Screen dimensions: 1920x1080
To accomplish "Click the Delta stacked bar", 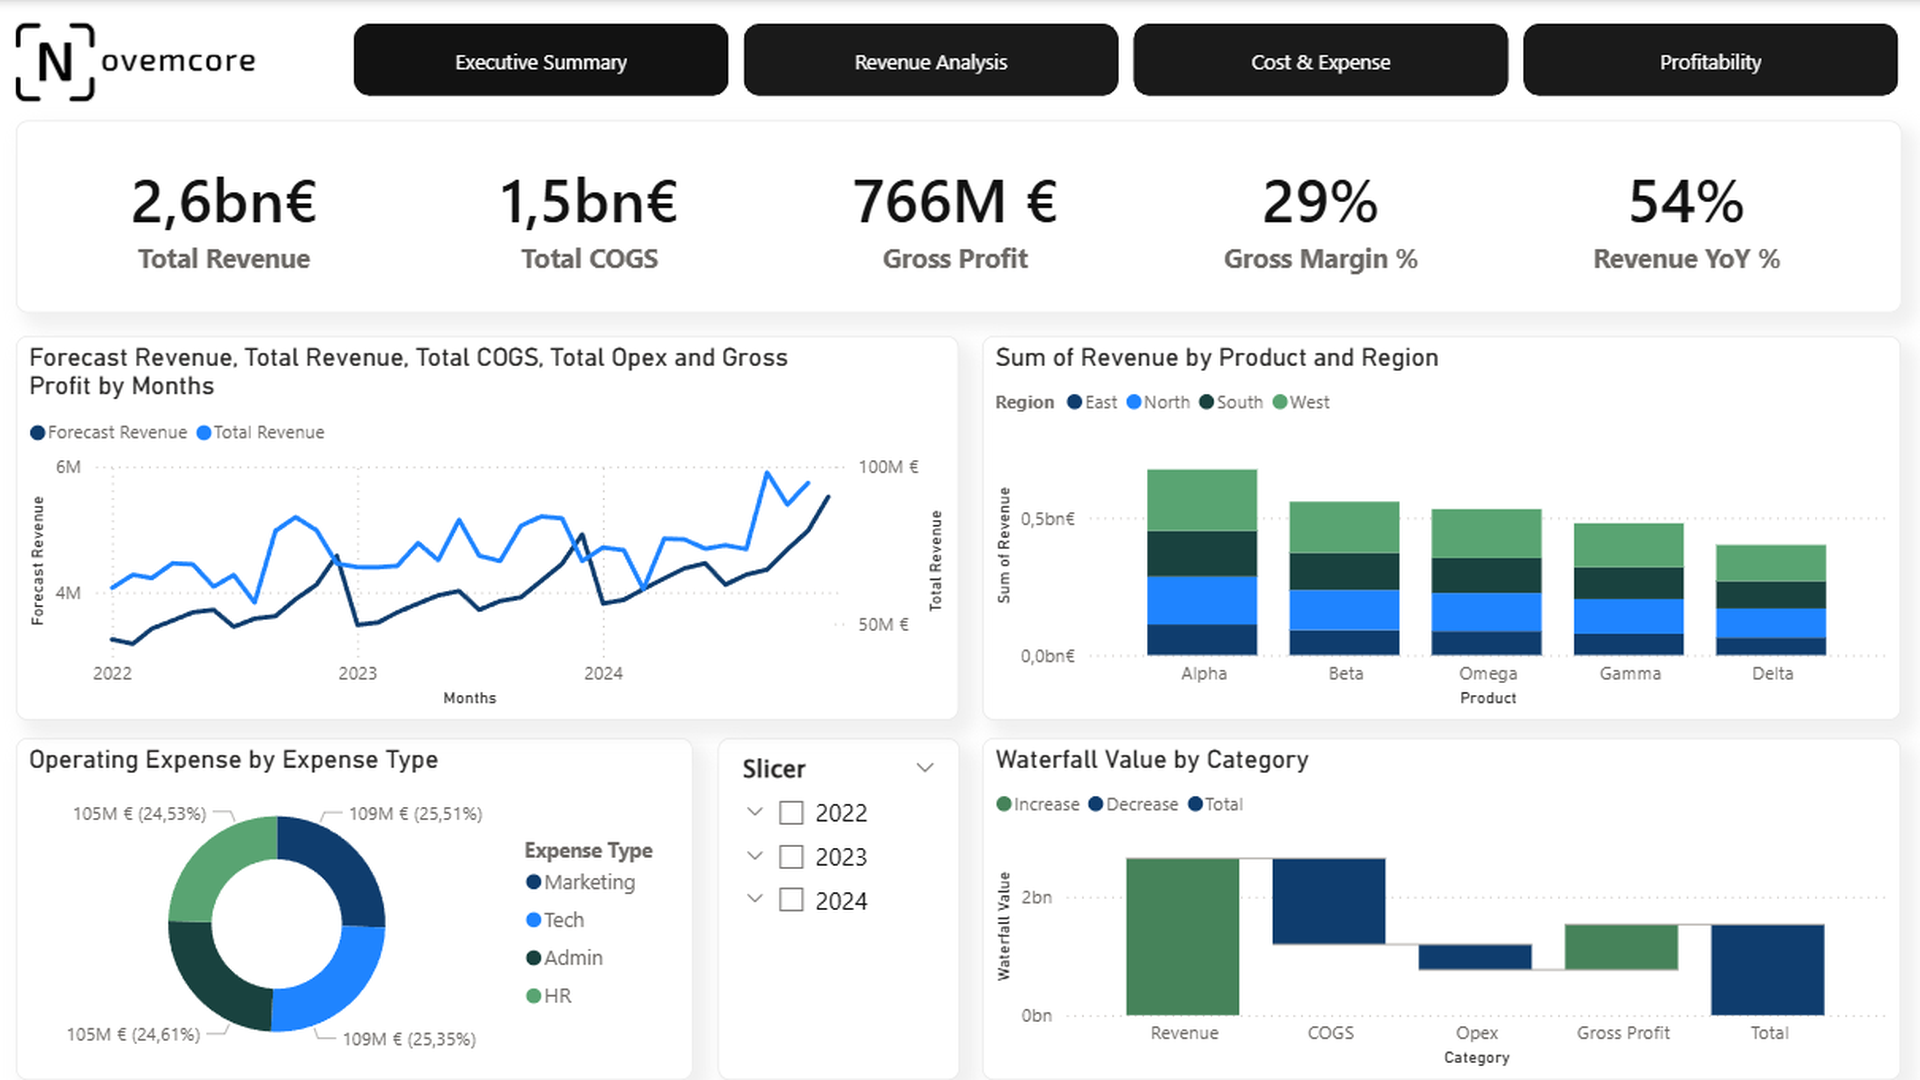I will click(x=1771, y=600).
